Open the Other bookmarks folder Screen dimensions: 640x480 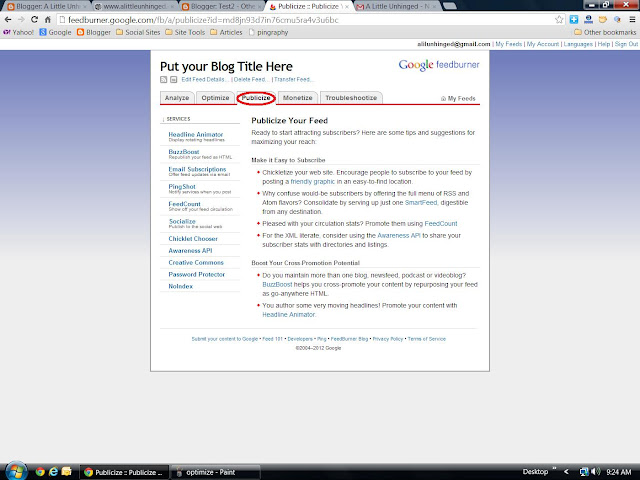(605, 32)
